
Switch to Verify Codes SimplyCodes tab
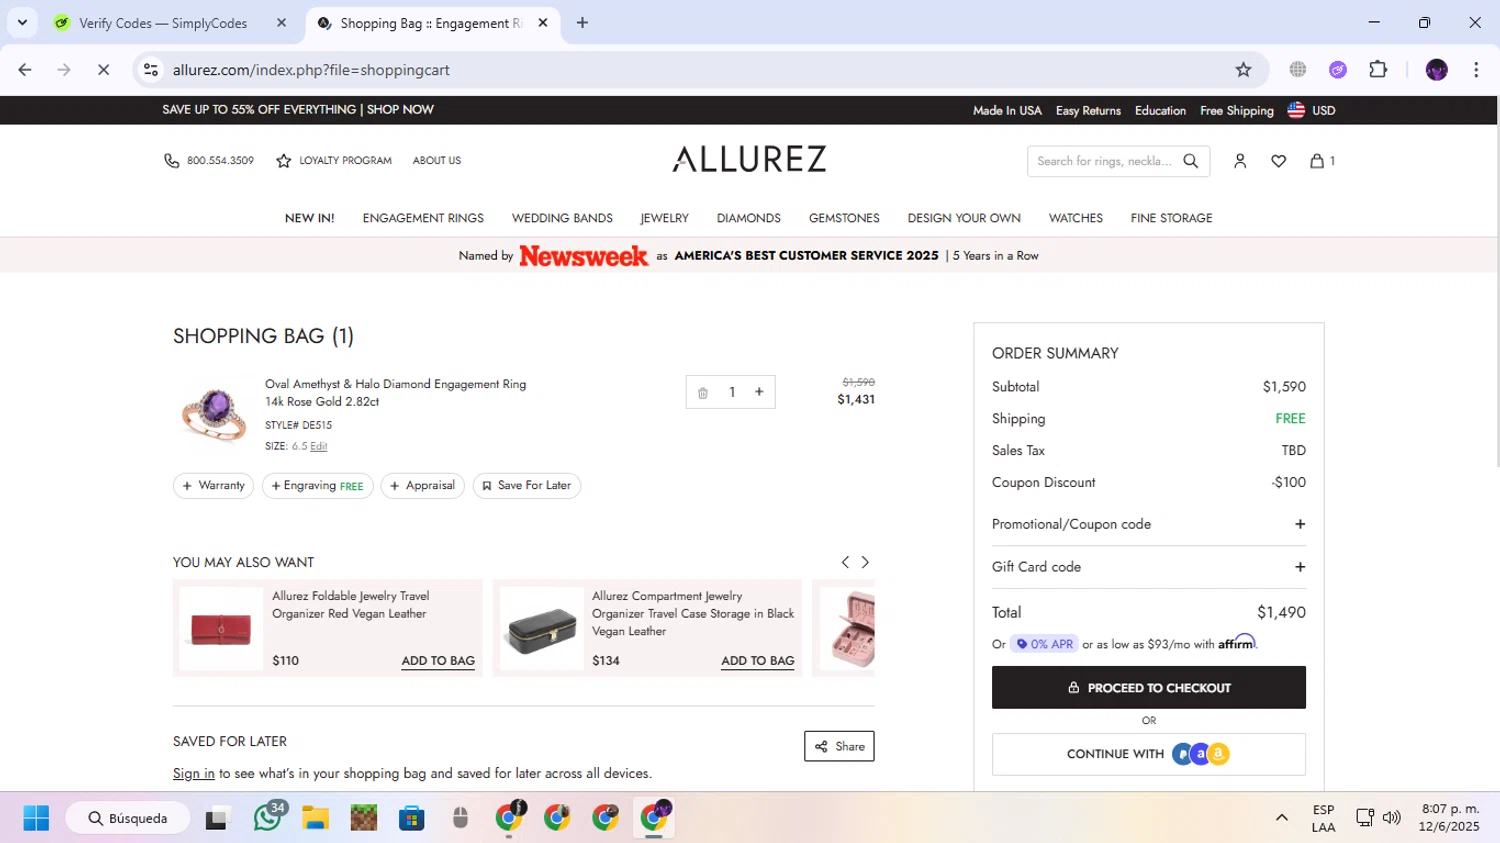pyautogui.click(x=171, y=23)
